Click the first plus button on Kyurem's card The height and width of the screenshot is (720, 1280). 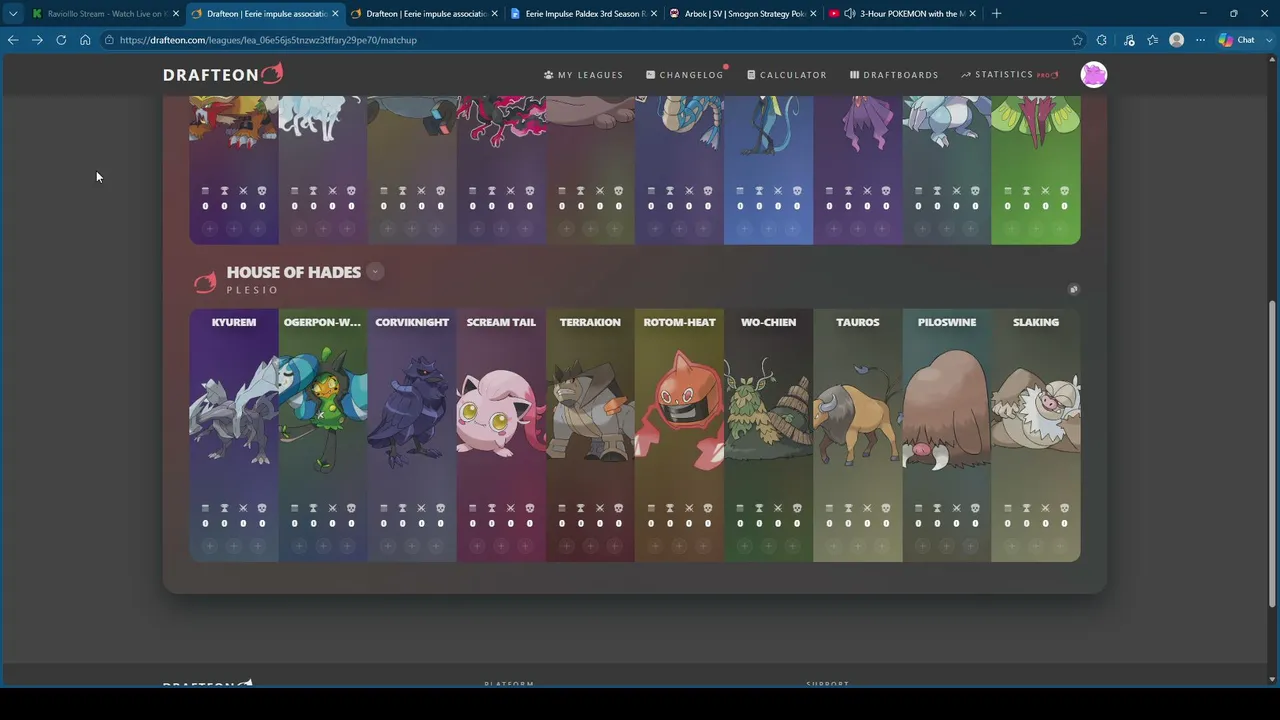(x=210, y=546)
